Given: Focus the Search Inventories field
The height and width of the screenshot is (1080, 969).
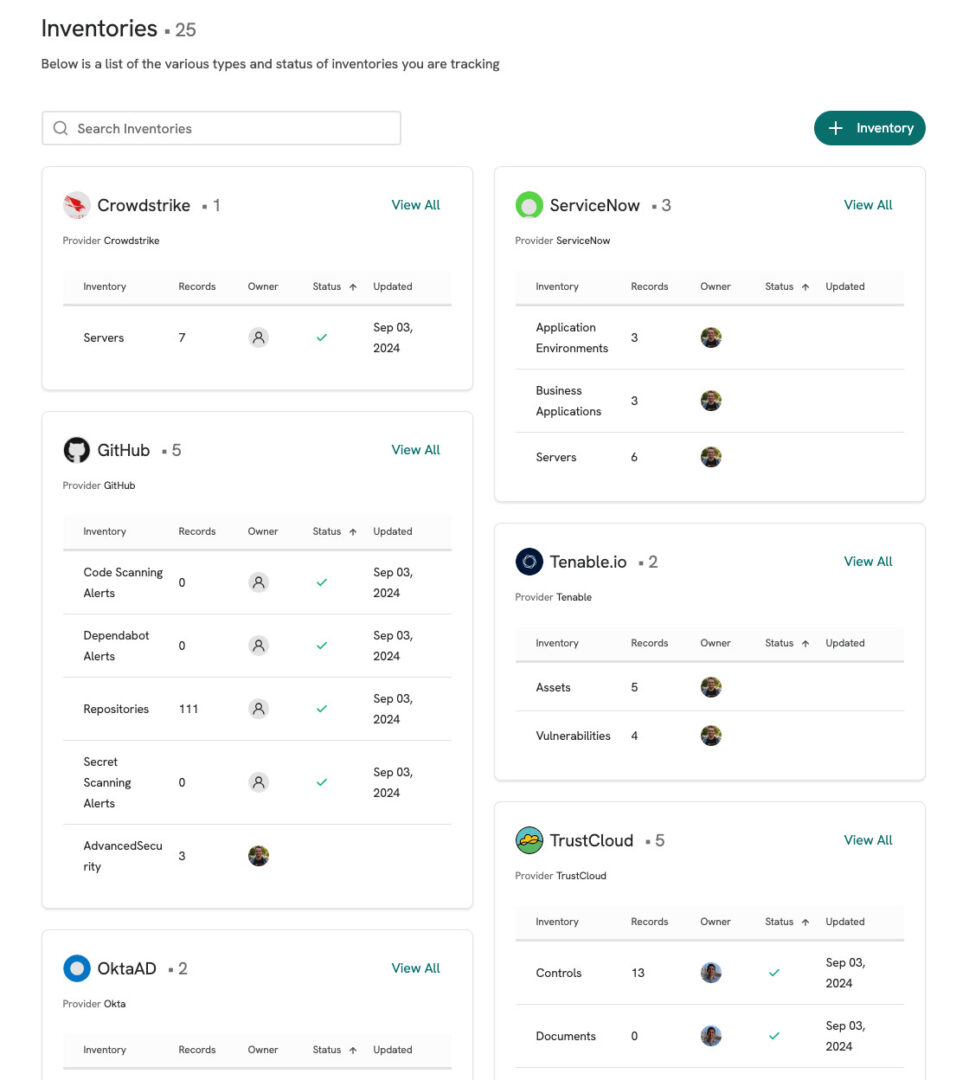Looking at the screenshot, I should tap(221, 128).
